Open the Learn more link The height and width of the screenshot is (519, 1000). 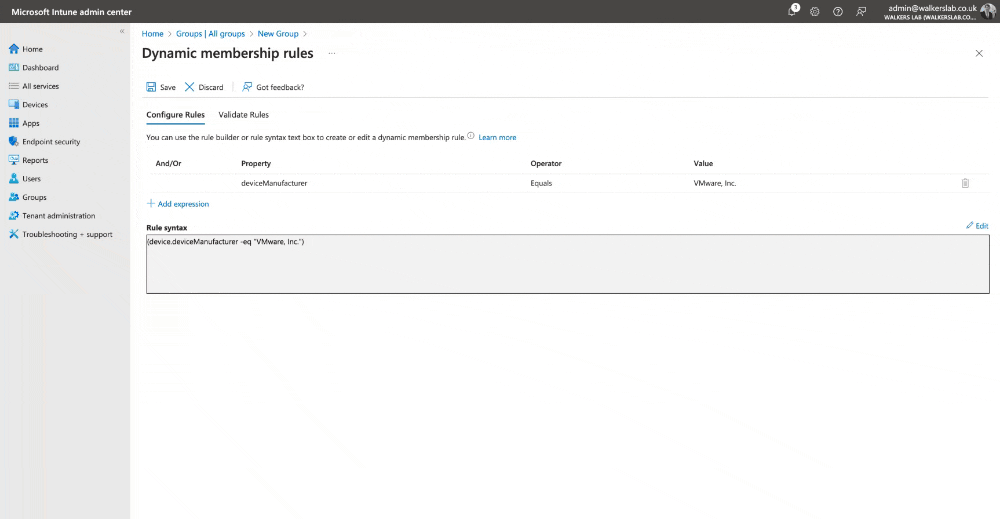coord(497,137)
